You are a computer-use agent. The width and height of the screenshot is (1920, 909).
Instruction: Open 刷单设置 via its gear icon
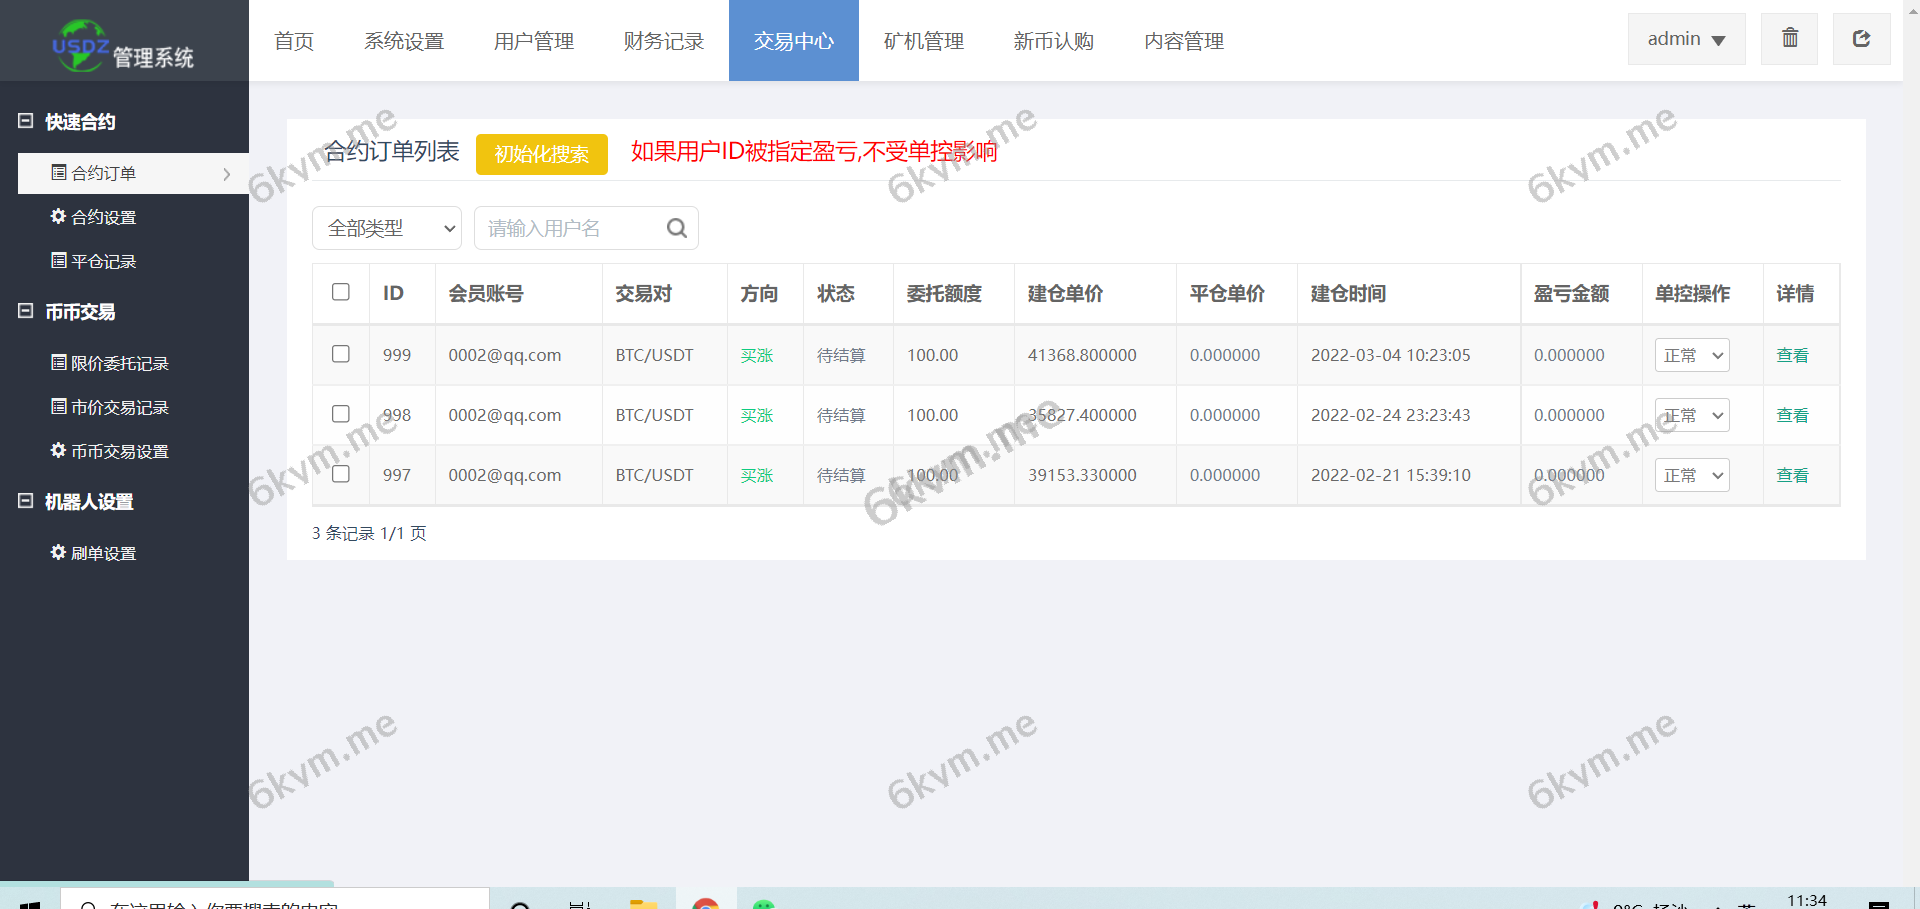click(x=57, y=553)
